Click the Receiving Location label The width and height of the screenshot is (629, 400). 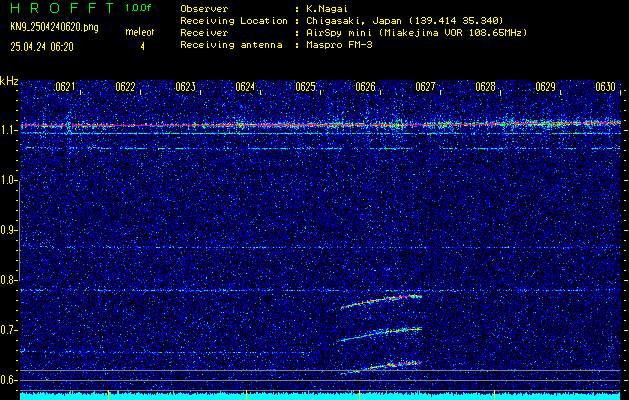coord(234,21)
